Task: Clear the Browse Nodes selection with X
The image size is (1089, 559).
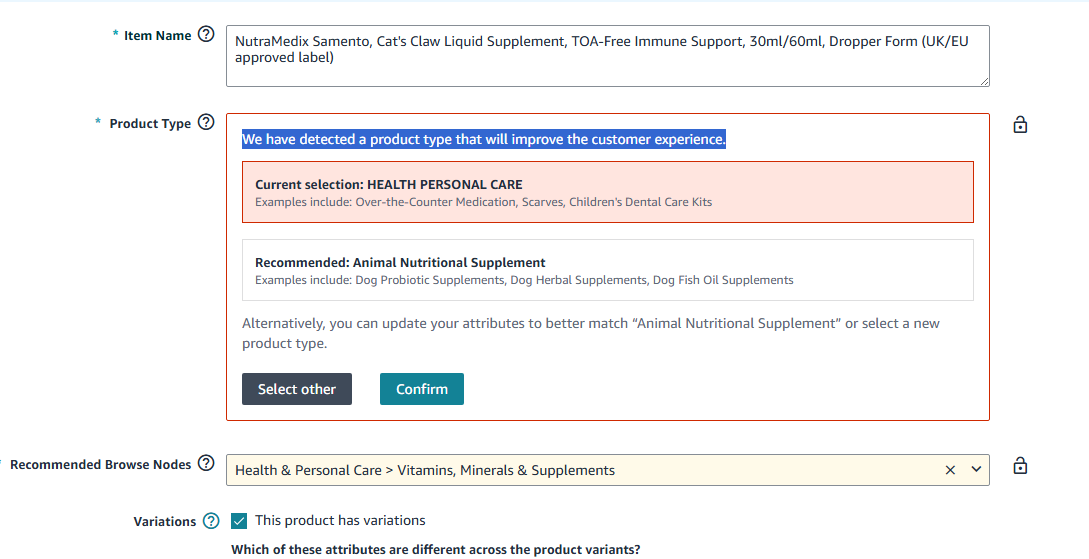Action: 950,470
